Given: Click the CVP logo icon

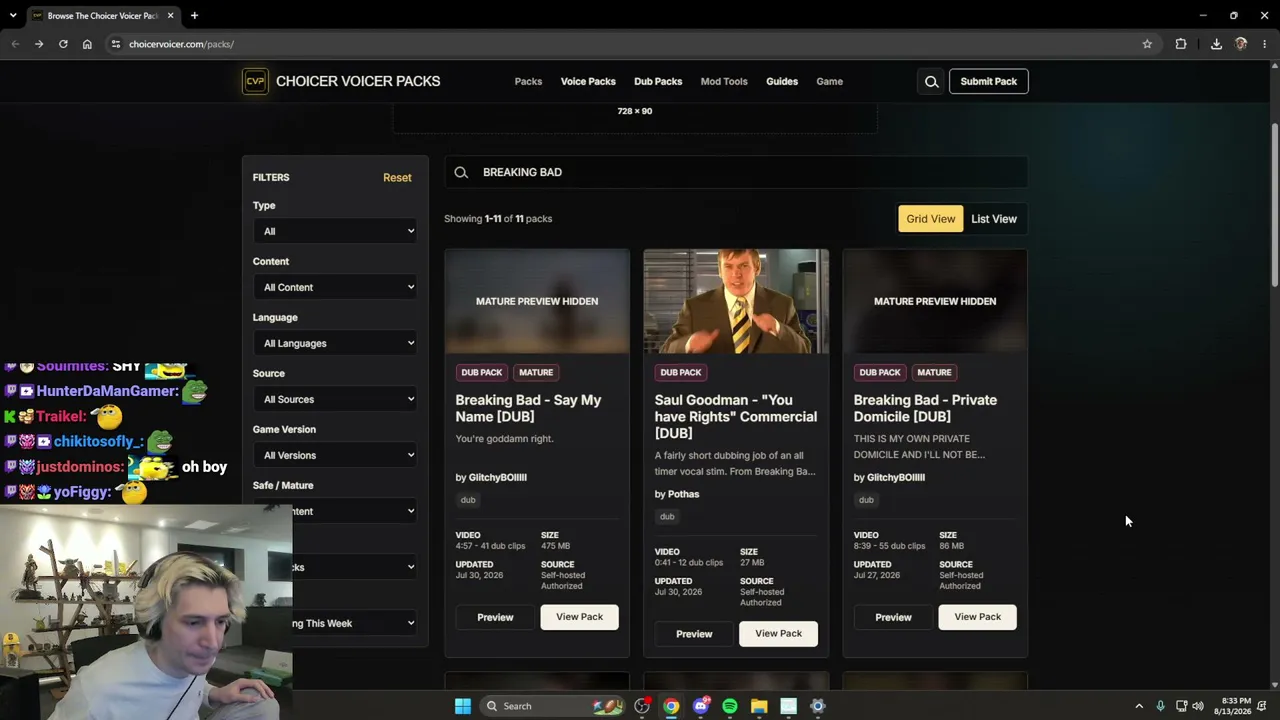Looking at the screenshot, I should (255, 82).
